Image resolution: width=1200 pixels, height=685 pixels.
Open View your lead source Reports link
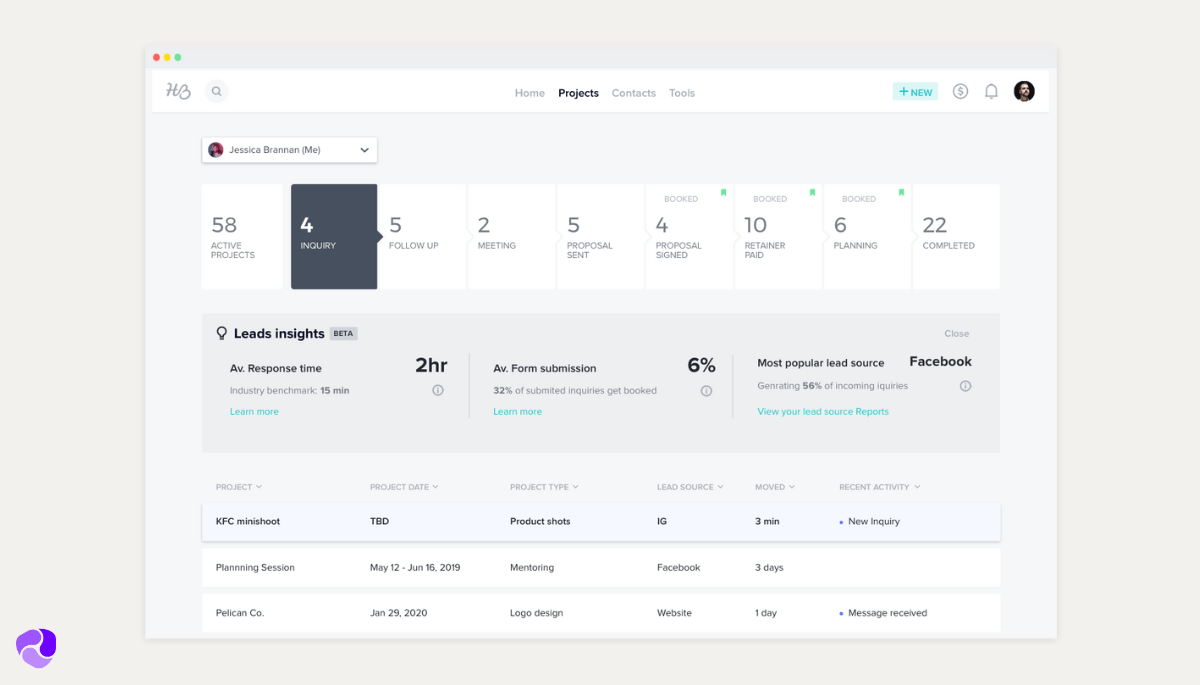[x=822, y=412]
